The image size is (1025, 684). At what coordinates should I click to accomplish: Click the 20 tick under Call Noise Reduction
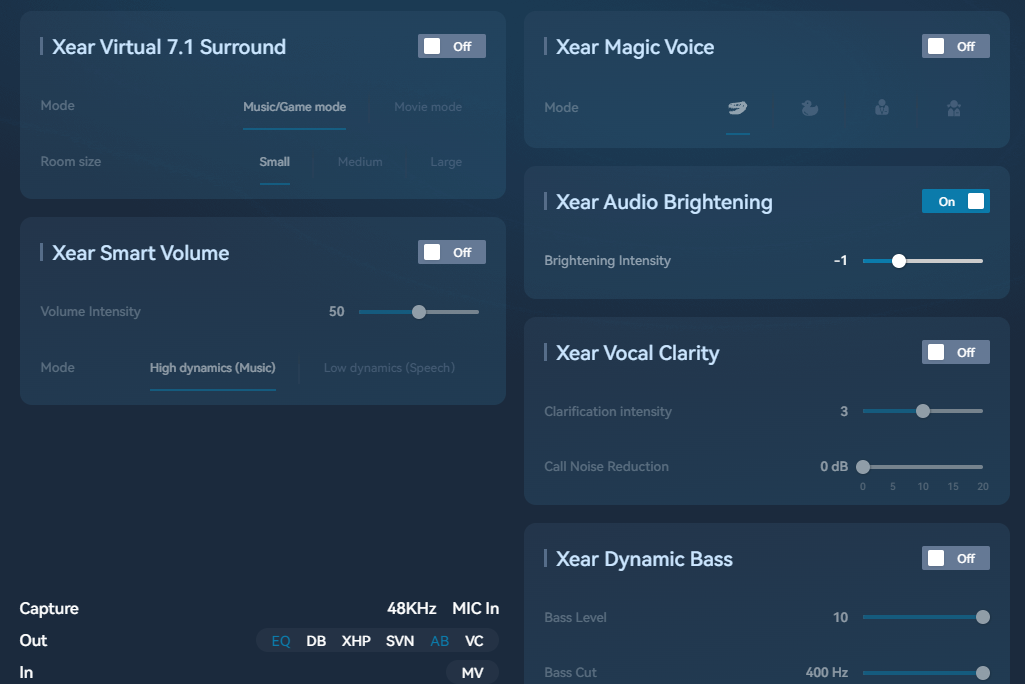pos(983,487)
